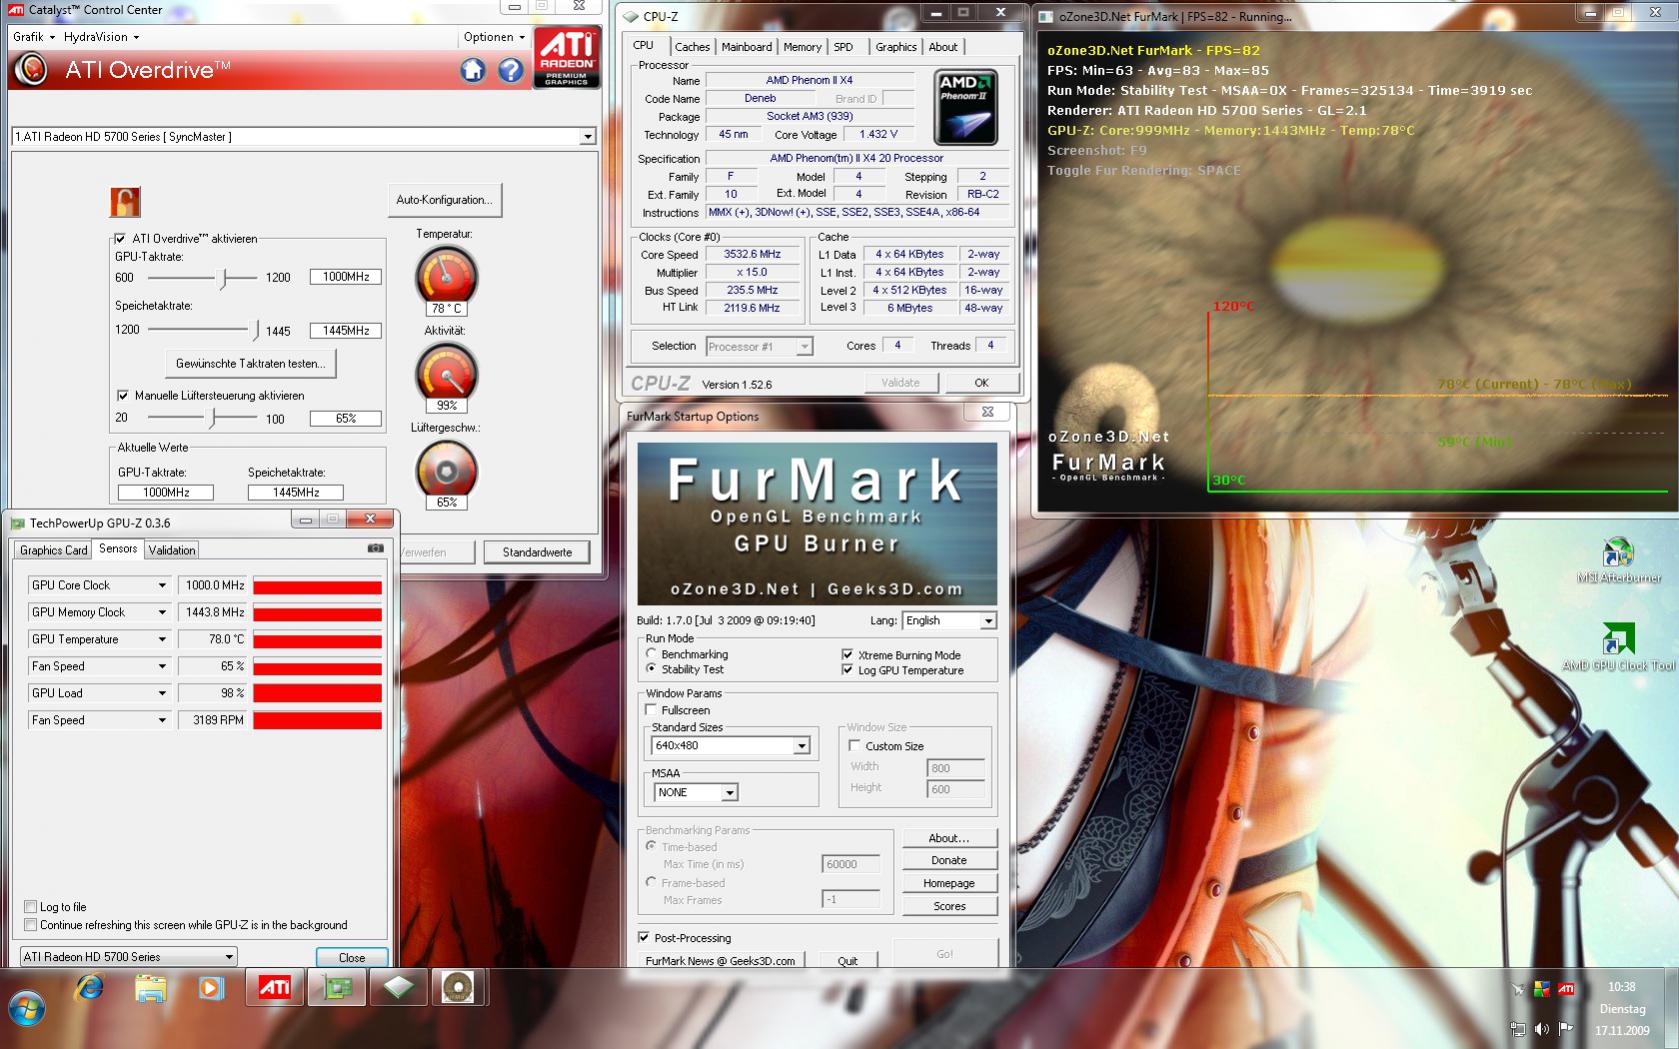Expand GPU Memory Clock sensor dropdown
Image resolution: width=1679 pixels, height=1049 pixels.
click(x=162, y=612)
